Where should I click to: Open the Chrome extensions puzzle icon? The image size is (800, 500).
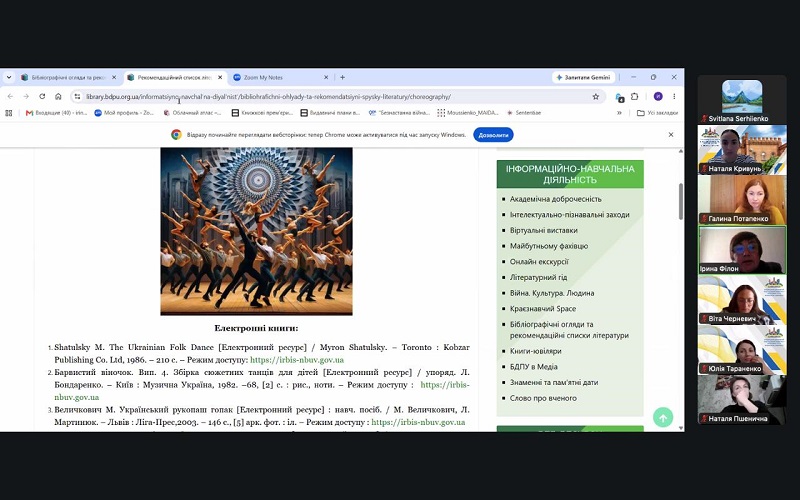pyautogui.click(x=635, y=96)
